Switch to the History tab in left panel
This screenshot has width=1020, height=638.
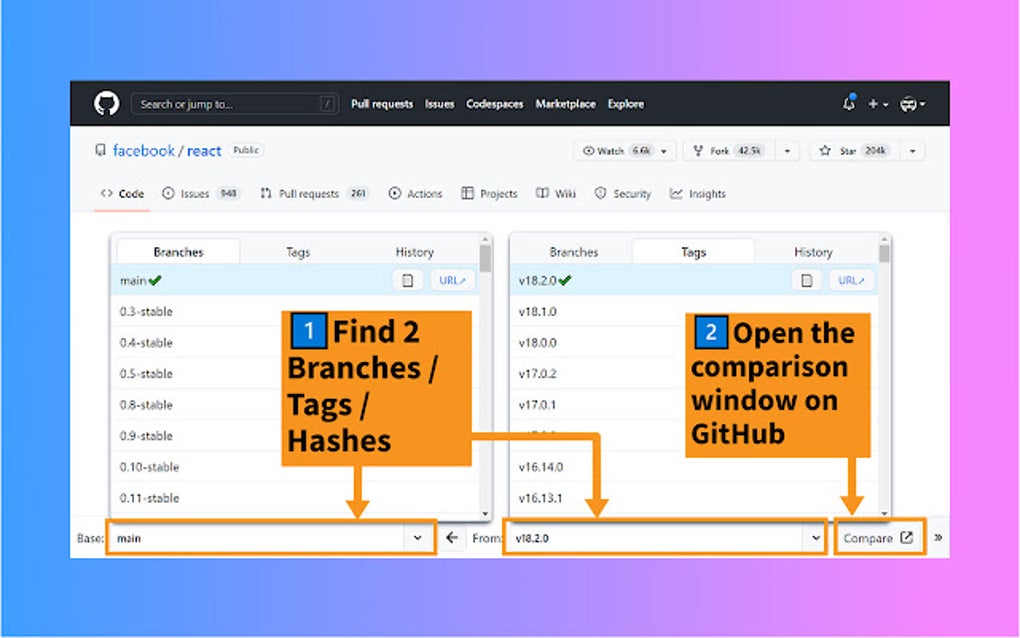[414, 251]
